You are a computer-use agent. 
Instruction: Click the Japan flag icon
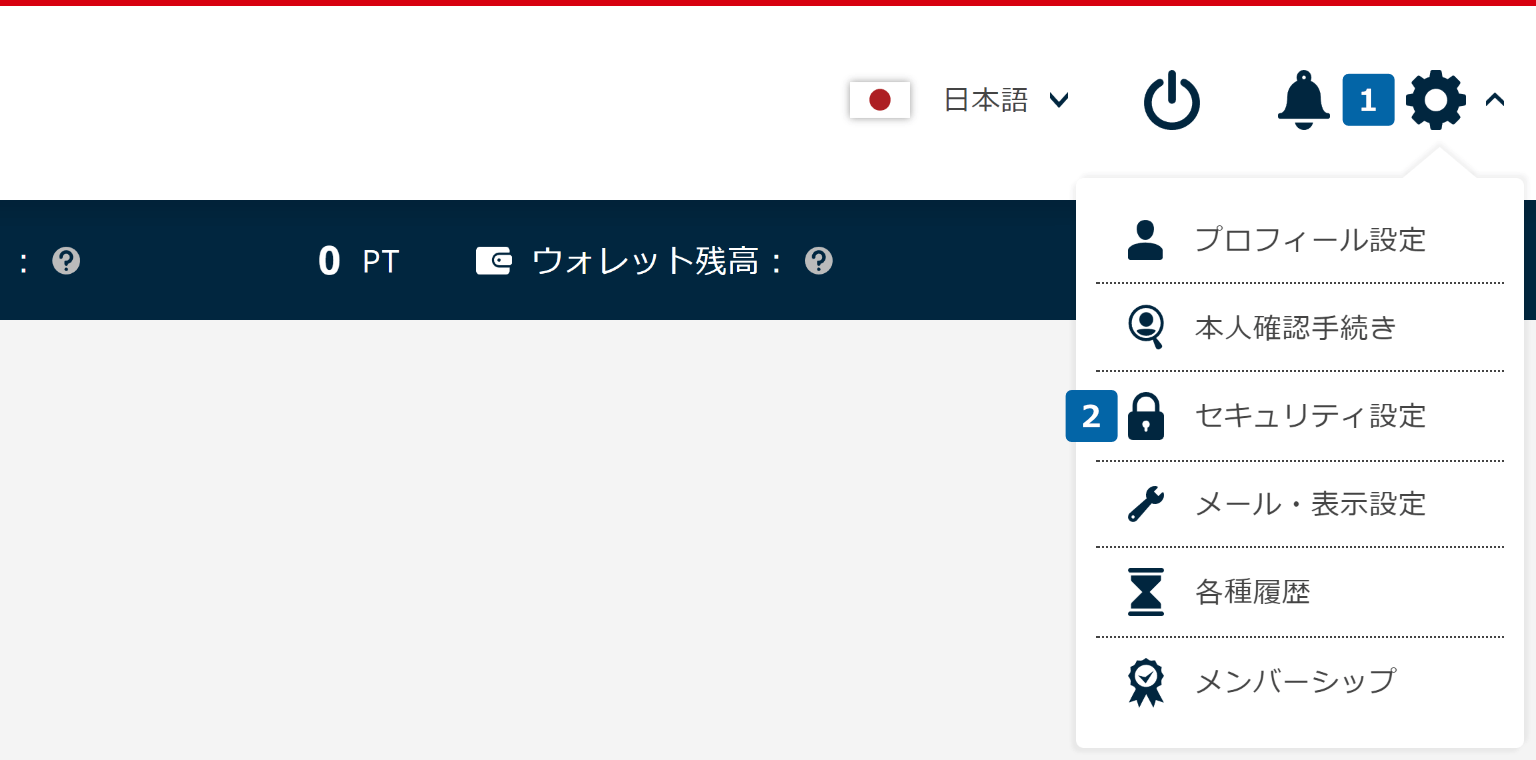(880, 100)
